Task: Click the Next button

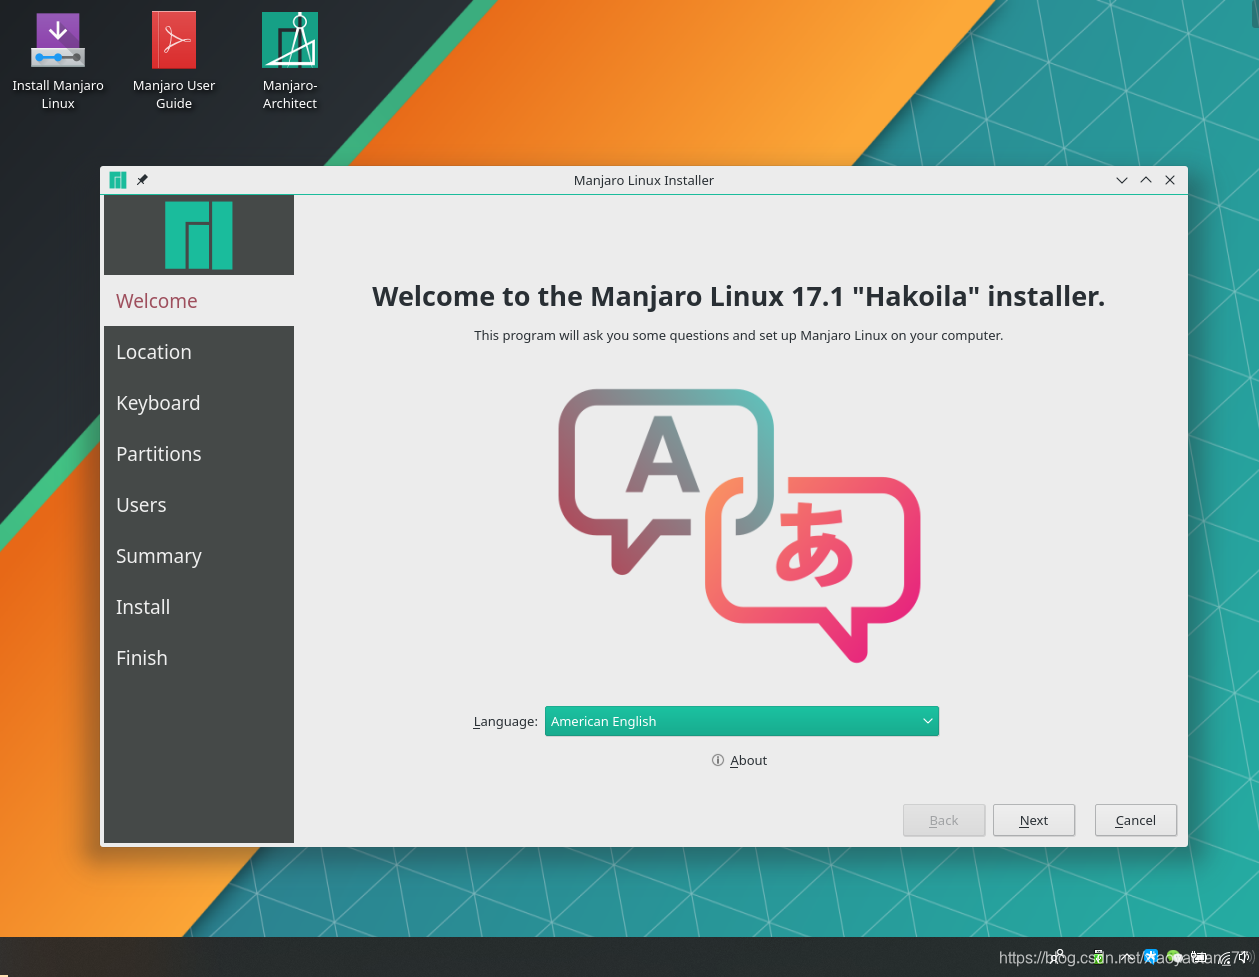Action: click(x=1034, y=820)
